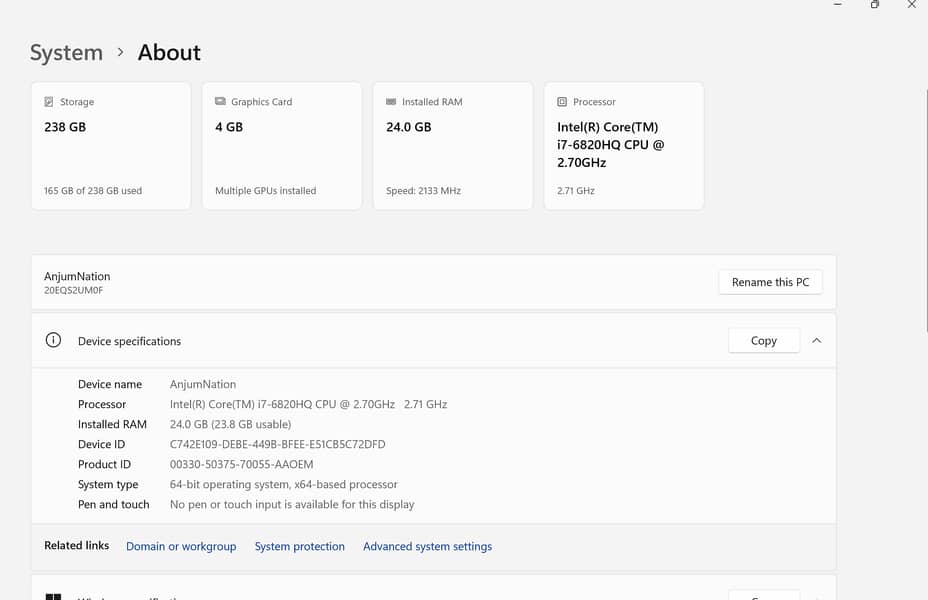
Task: Copy the device specifications
Action: click(763, 341)
